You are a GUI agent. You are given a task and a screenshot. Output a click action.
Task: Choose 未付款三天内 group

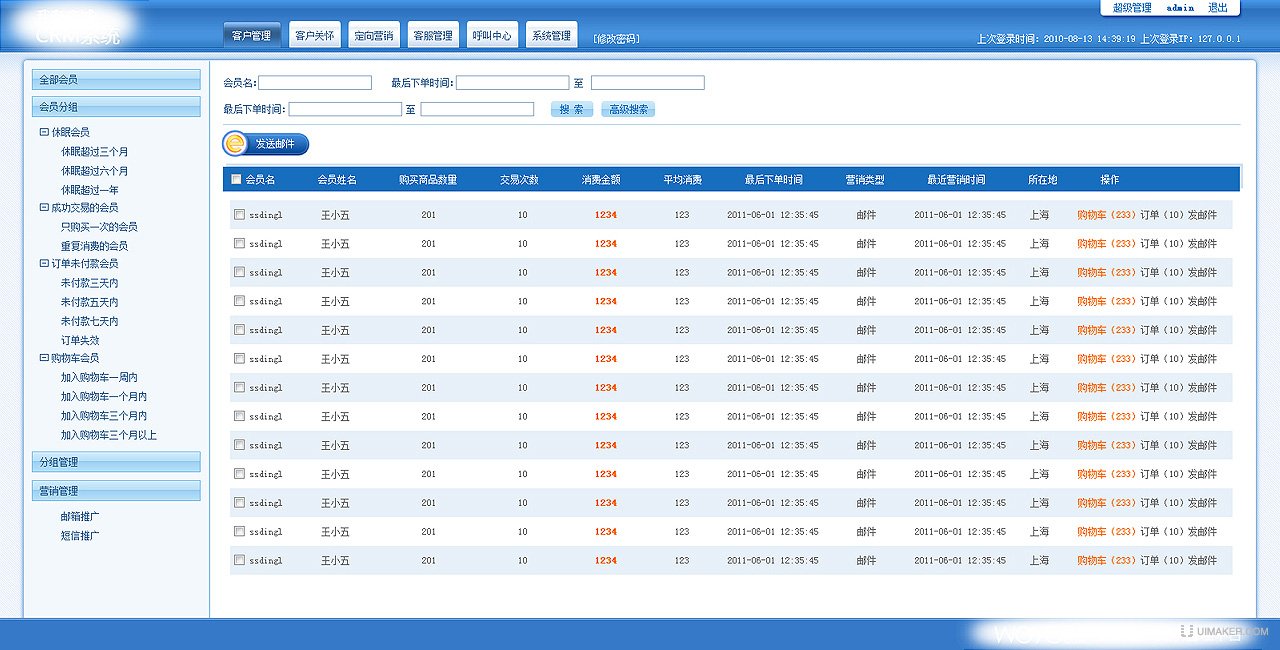(89, 283)
